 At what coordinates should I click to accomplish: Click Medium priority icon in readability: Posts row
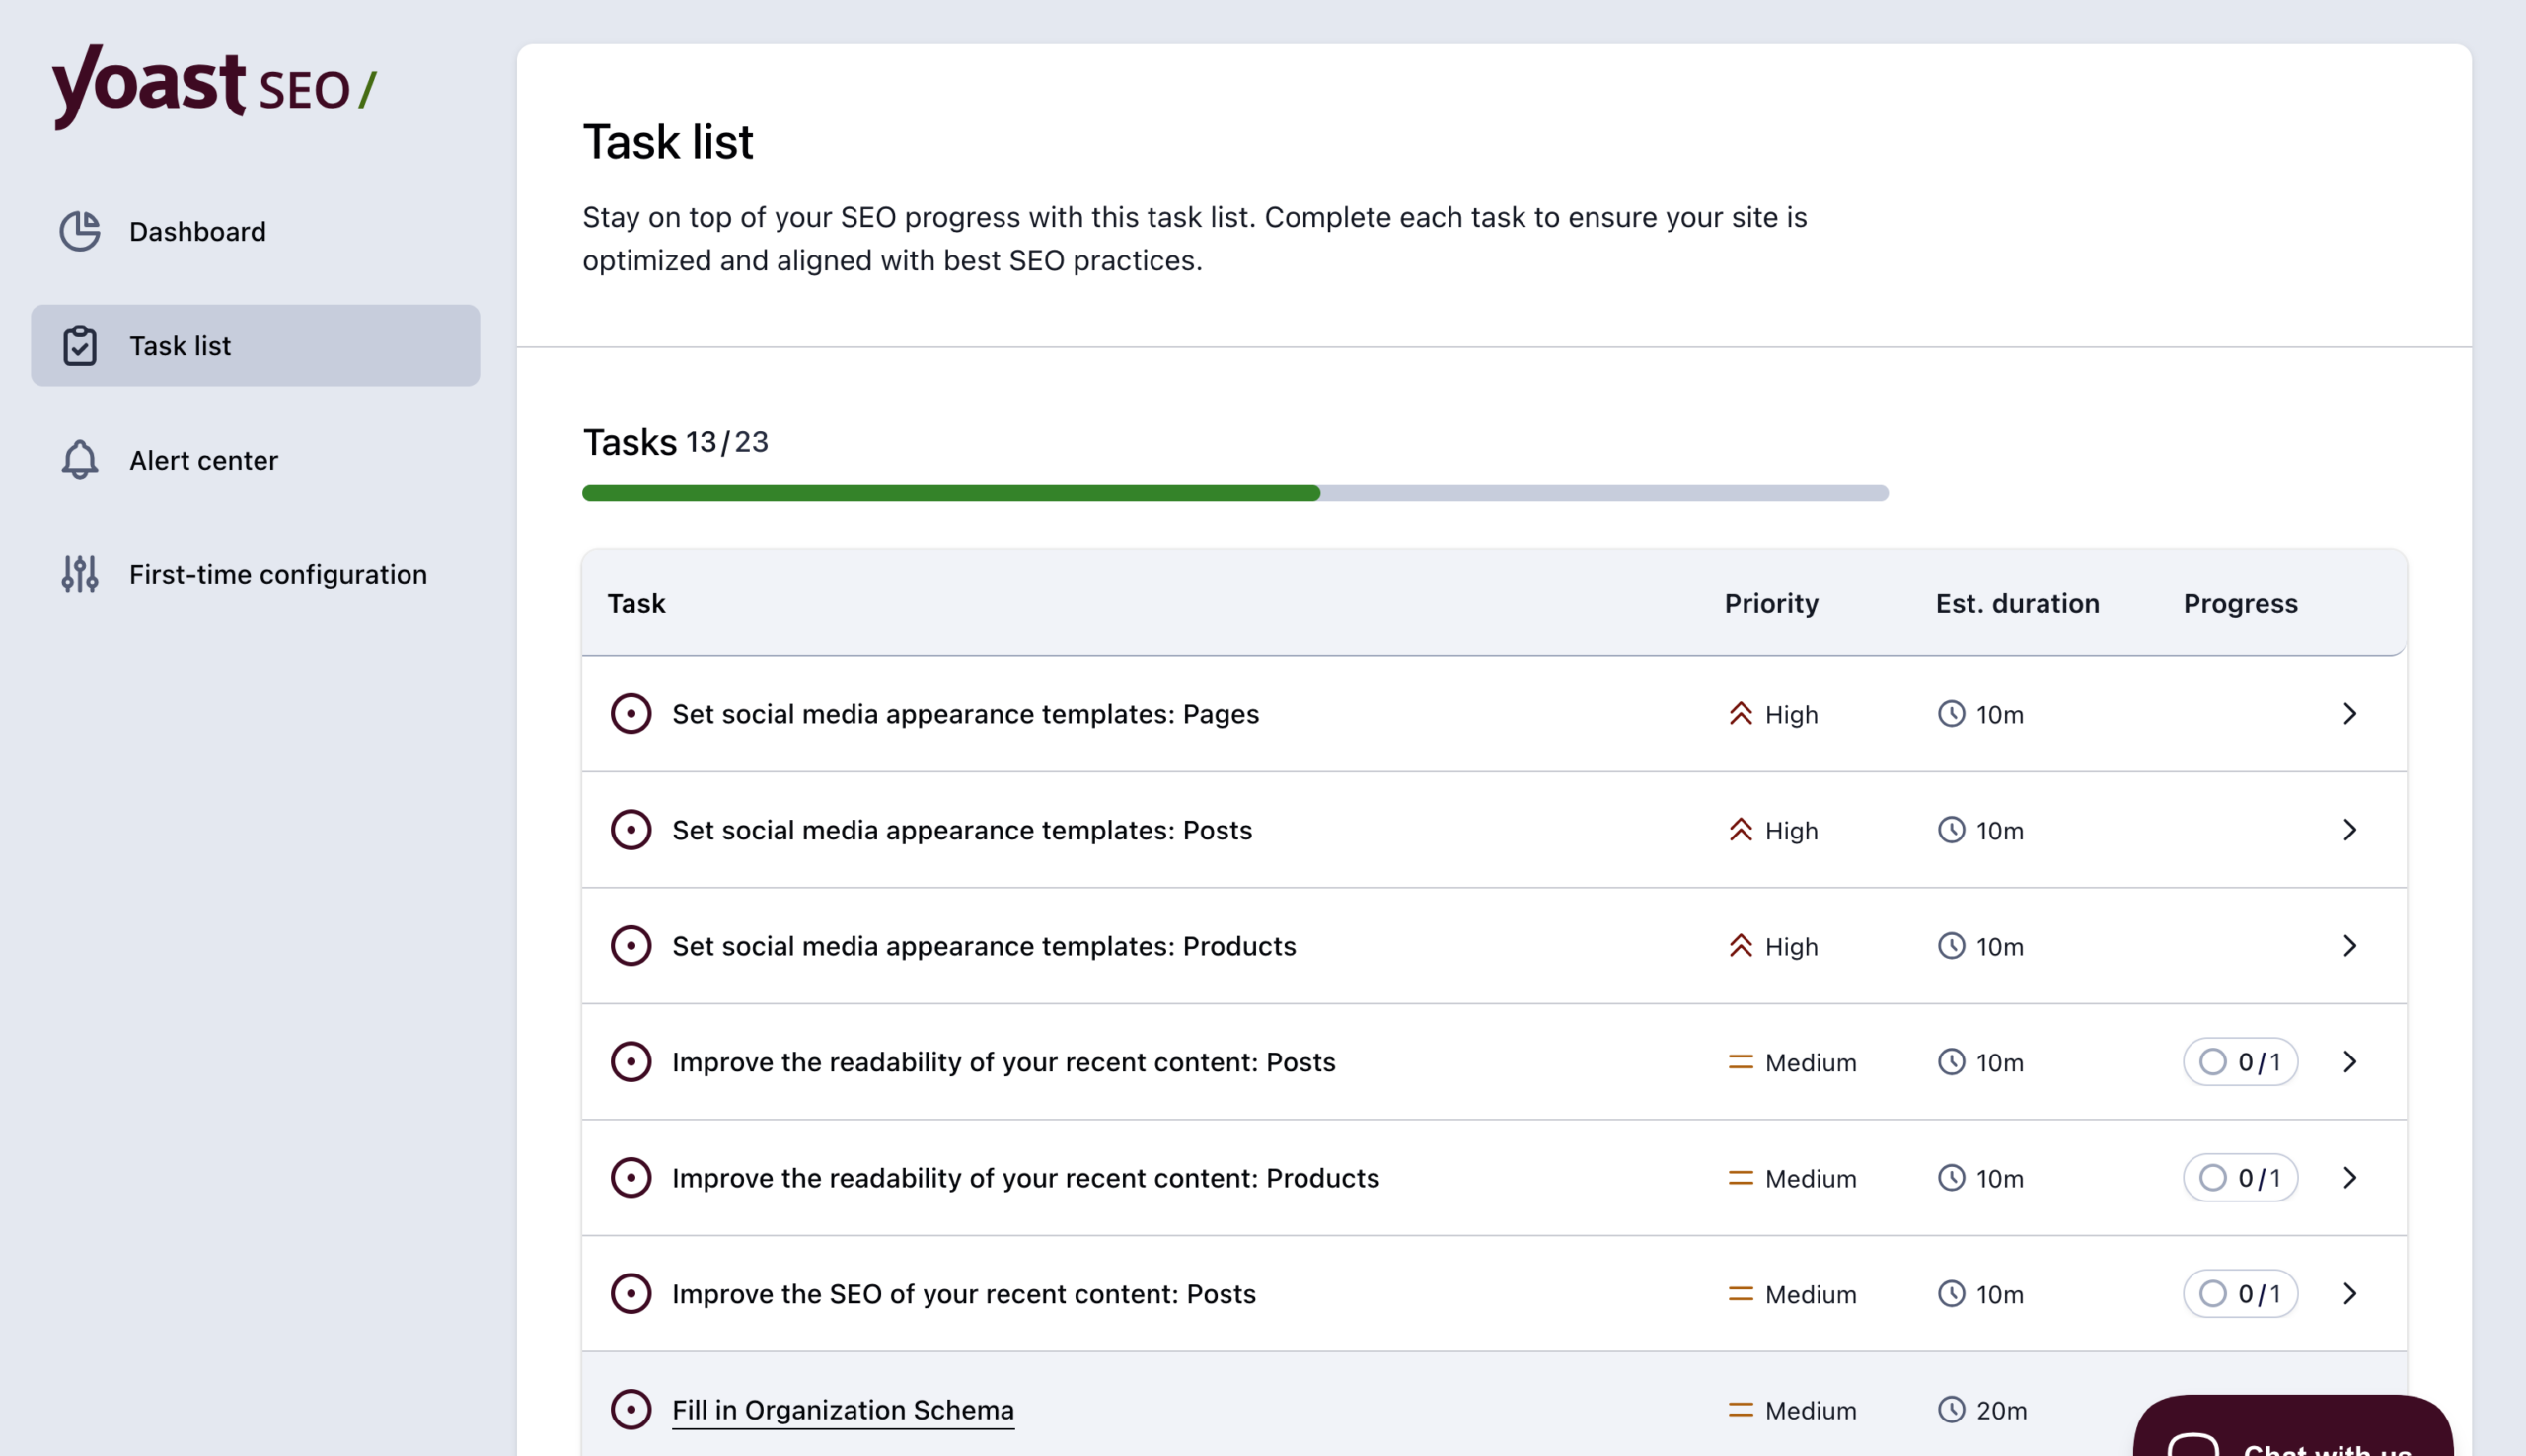[x=1741, y=1062]
